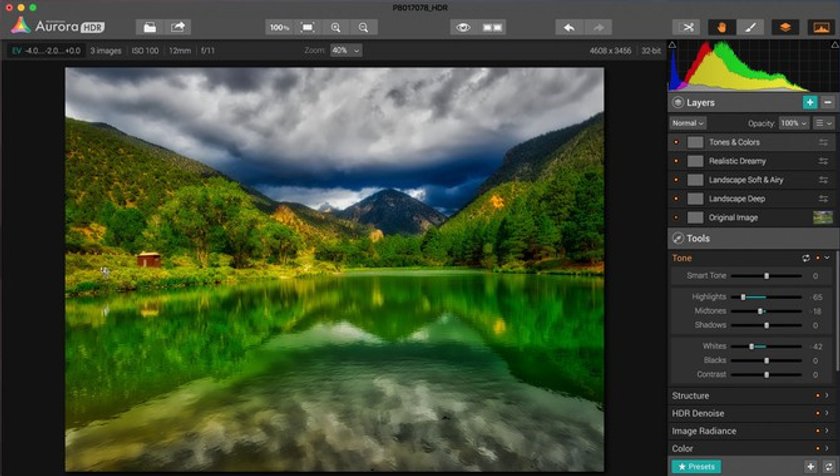
Task: Adjust the Whites slider
Action: [x=767, y=346]
